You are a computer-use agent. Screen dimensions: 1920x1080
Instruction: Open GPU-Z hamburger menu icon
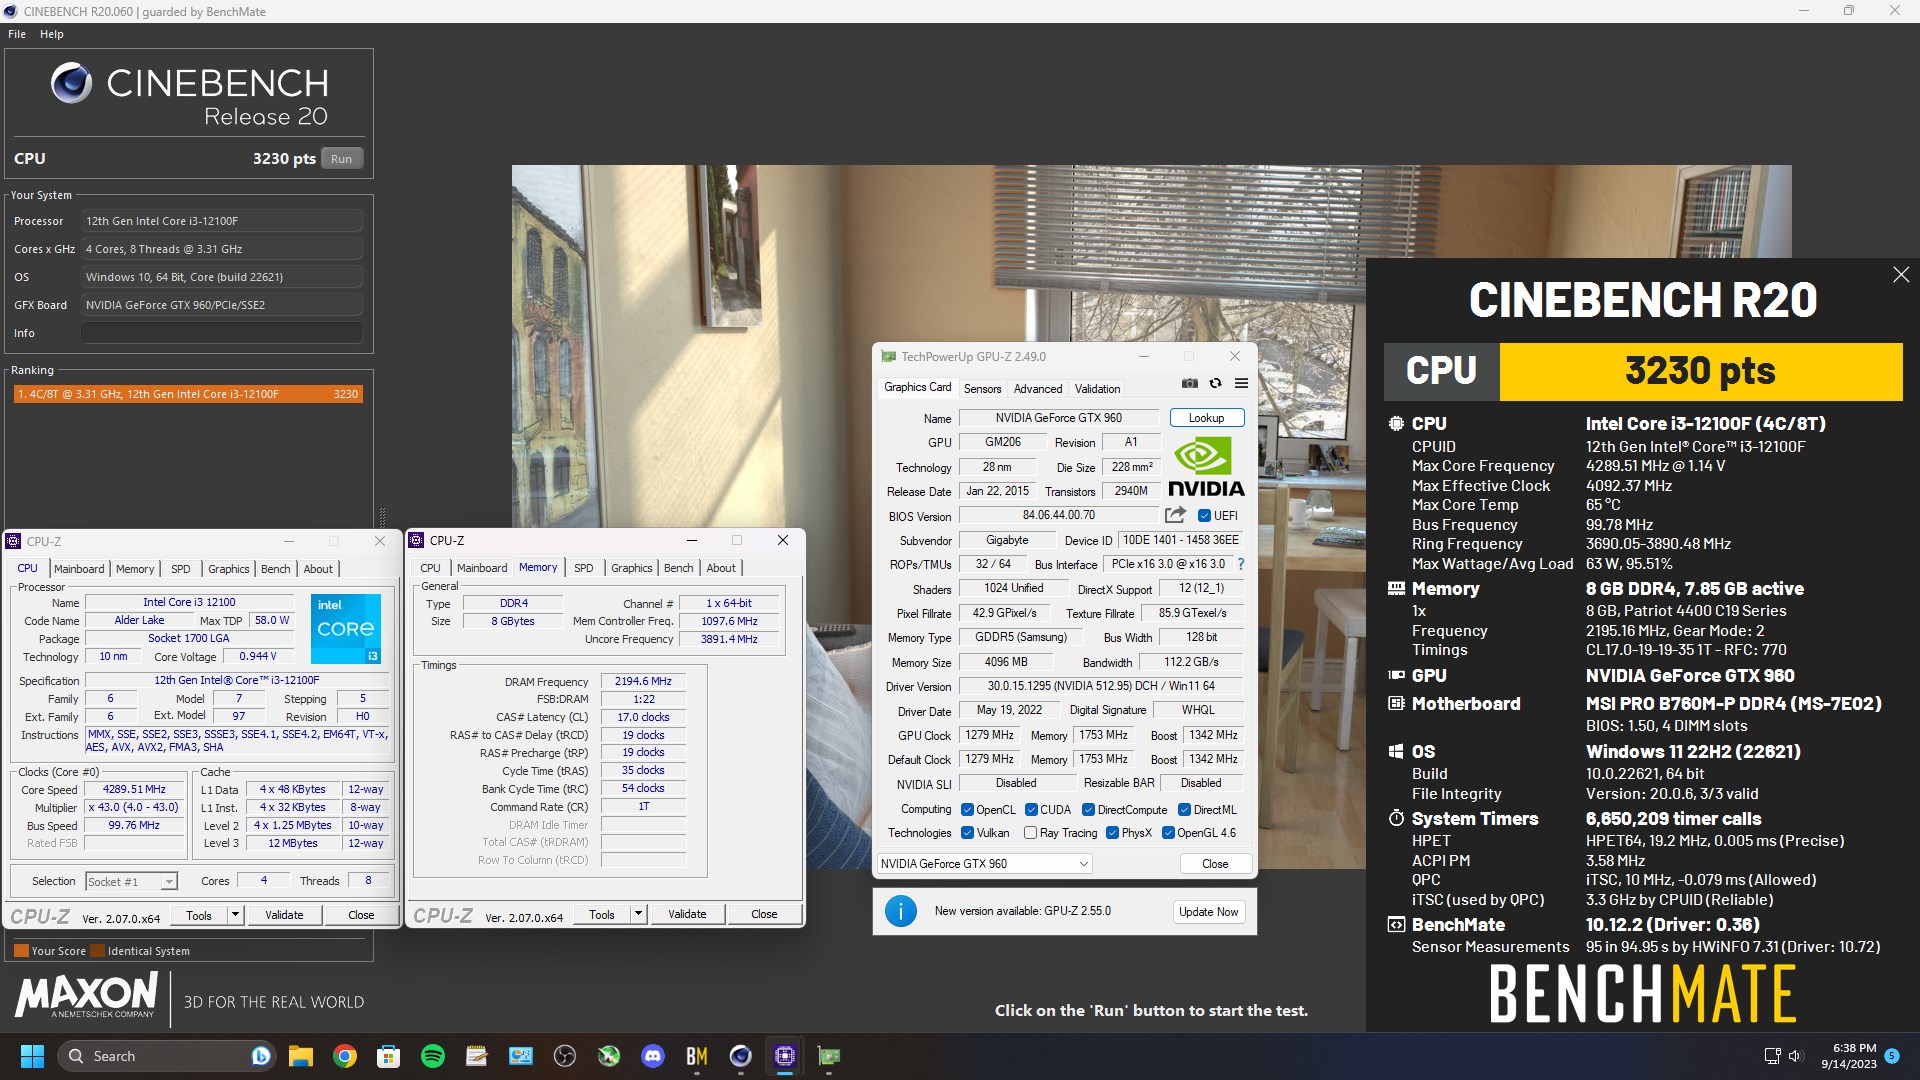point(1241,383)
